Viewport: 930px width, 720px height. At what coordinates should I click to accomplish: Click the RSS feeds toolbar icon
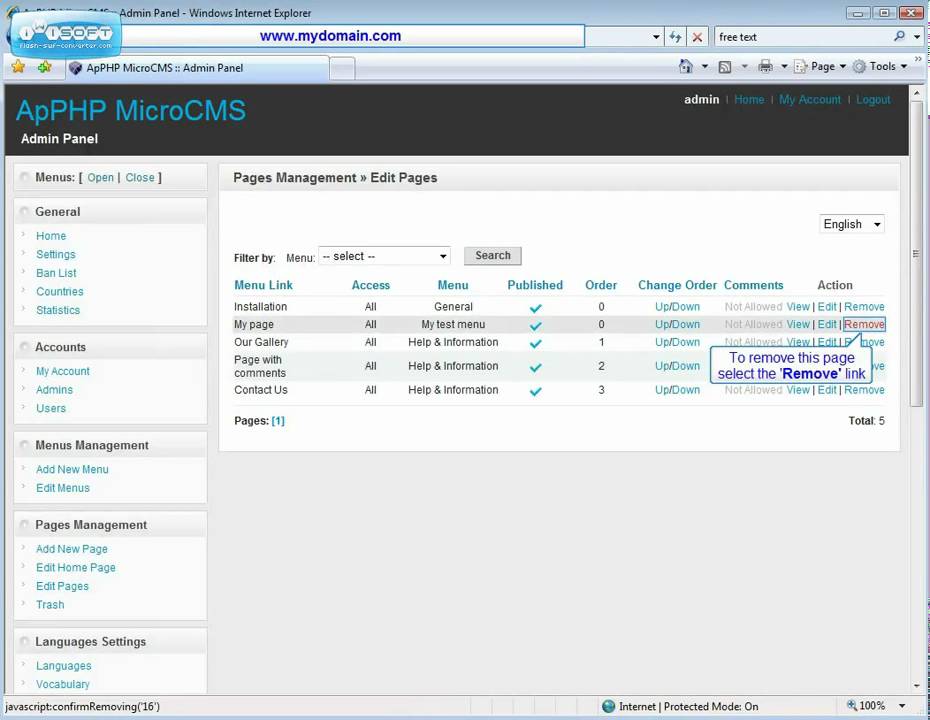click(x=725, y=67)
